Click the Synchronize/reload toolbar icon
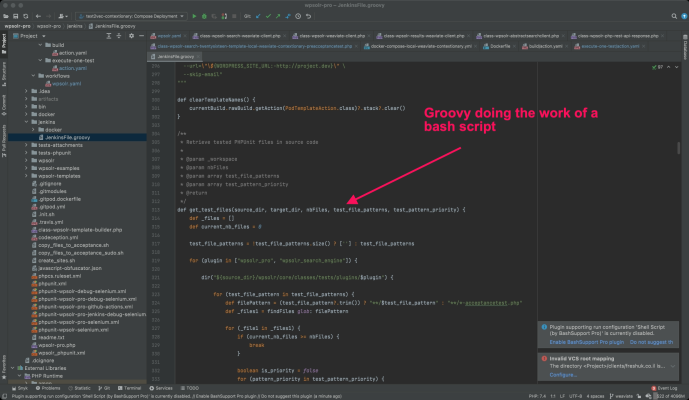The image size is (689, 400). (25, 16)
